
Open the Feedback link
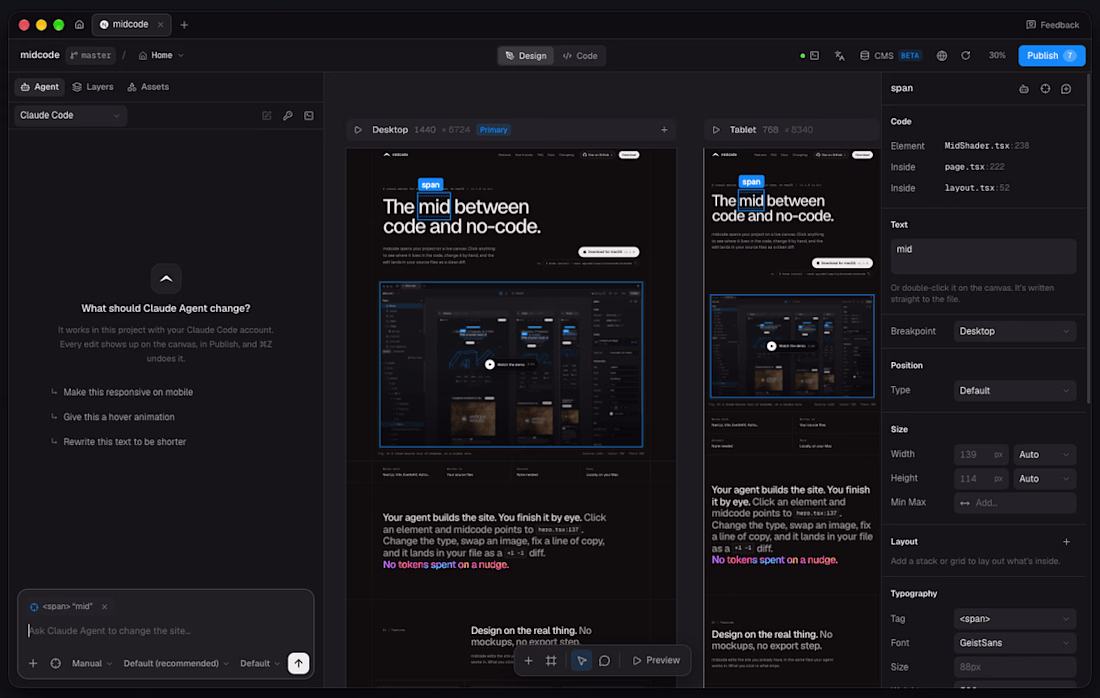tap(1052, 25)
